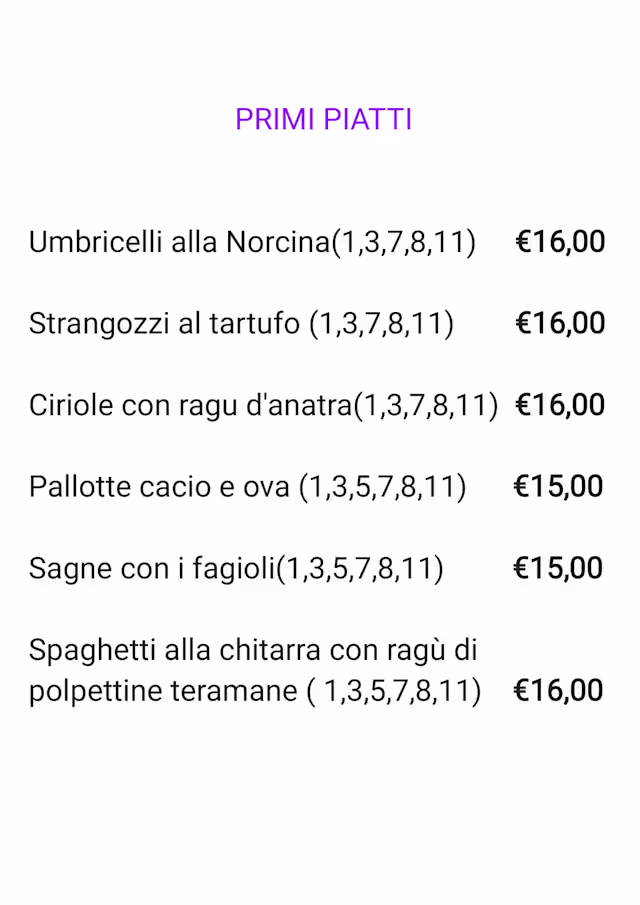Image resolution: width=640 pixels, height=905 pixels.
Task: Click allergen numbers for Pallotte cacio e ova
Action: pos(382,487)
